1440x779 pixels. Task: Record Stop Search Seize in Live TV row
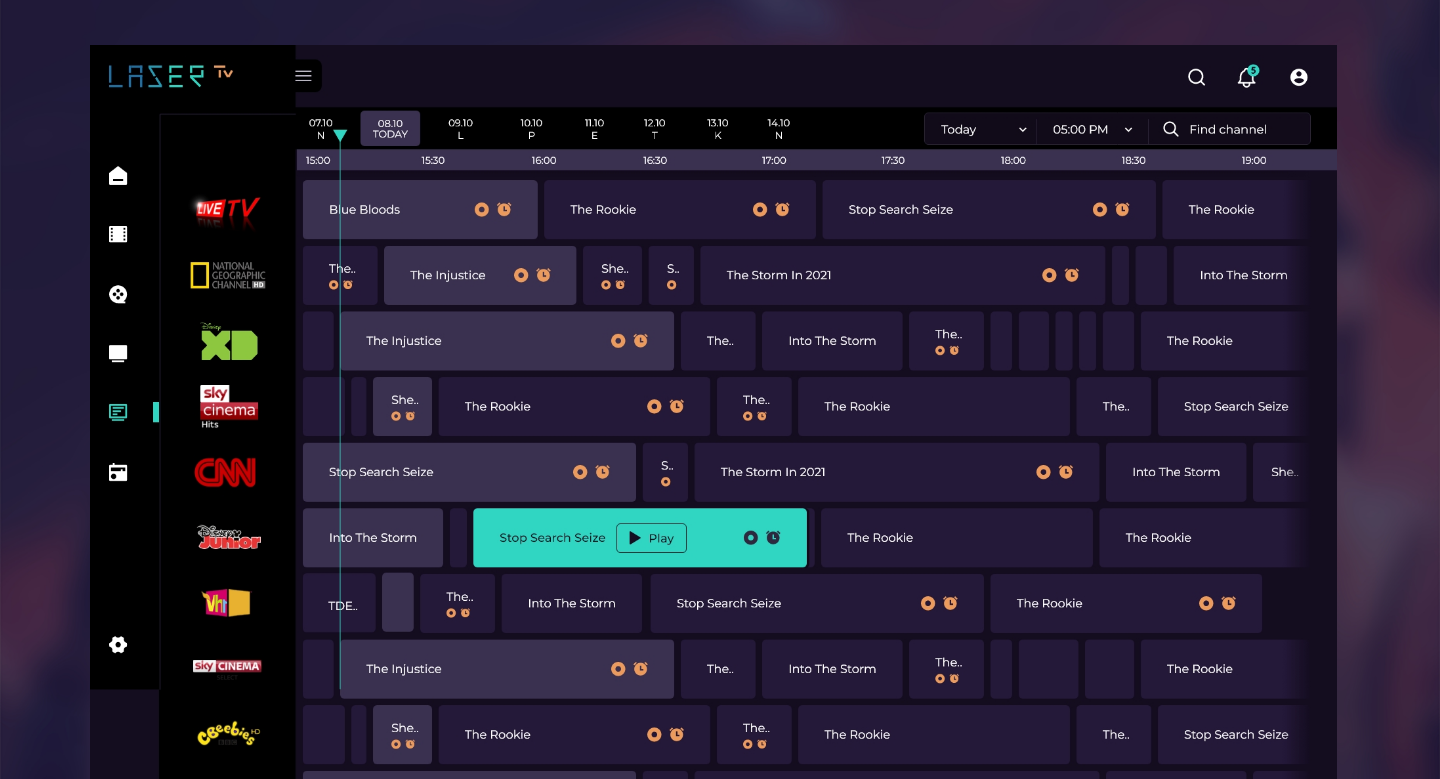pos(1100,209)
